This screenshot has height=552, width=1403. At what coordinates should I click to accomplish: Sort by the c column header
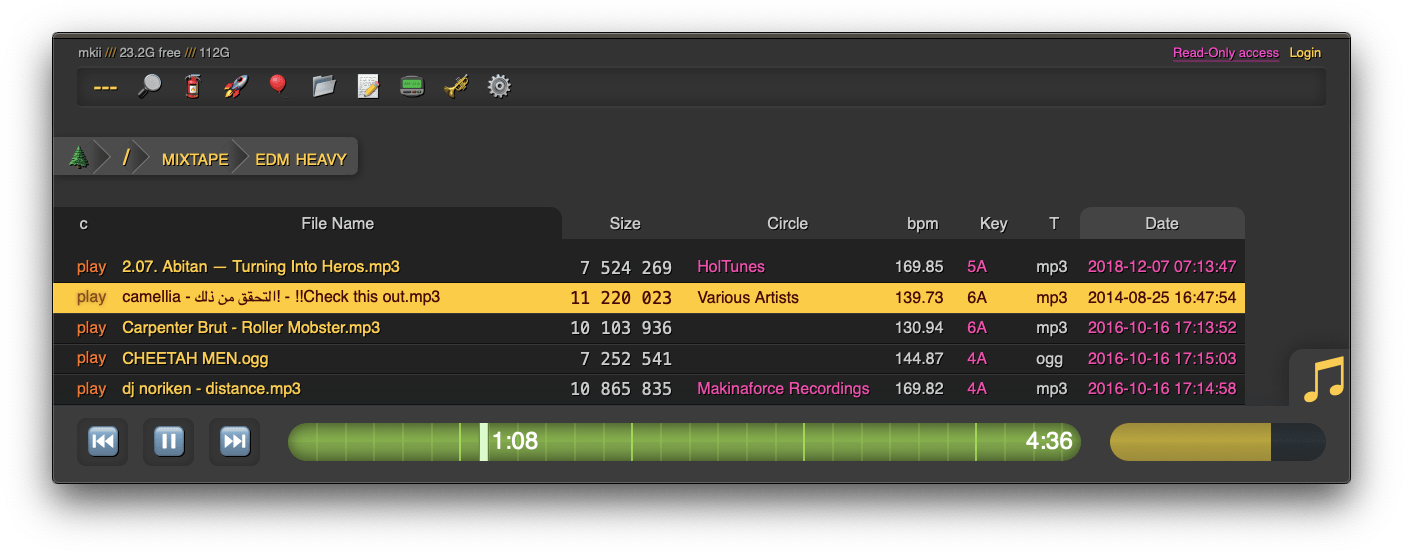click(x=84, y=224)
